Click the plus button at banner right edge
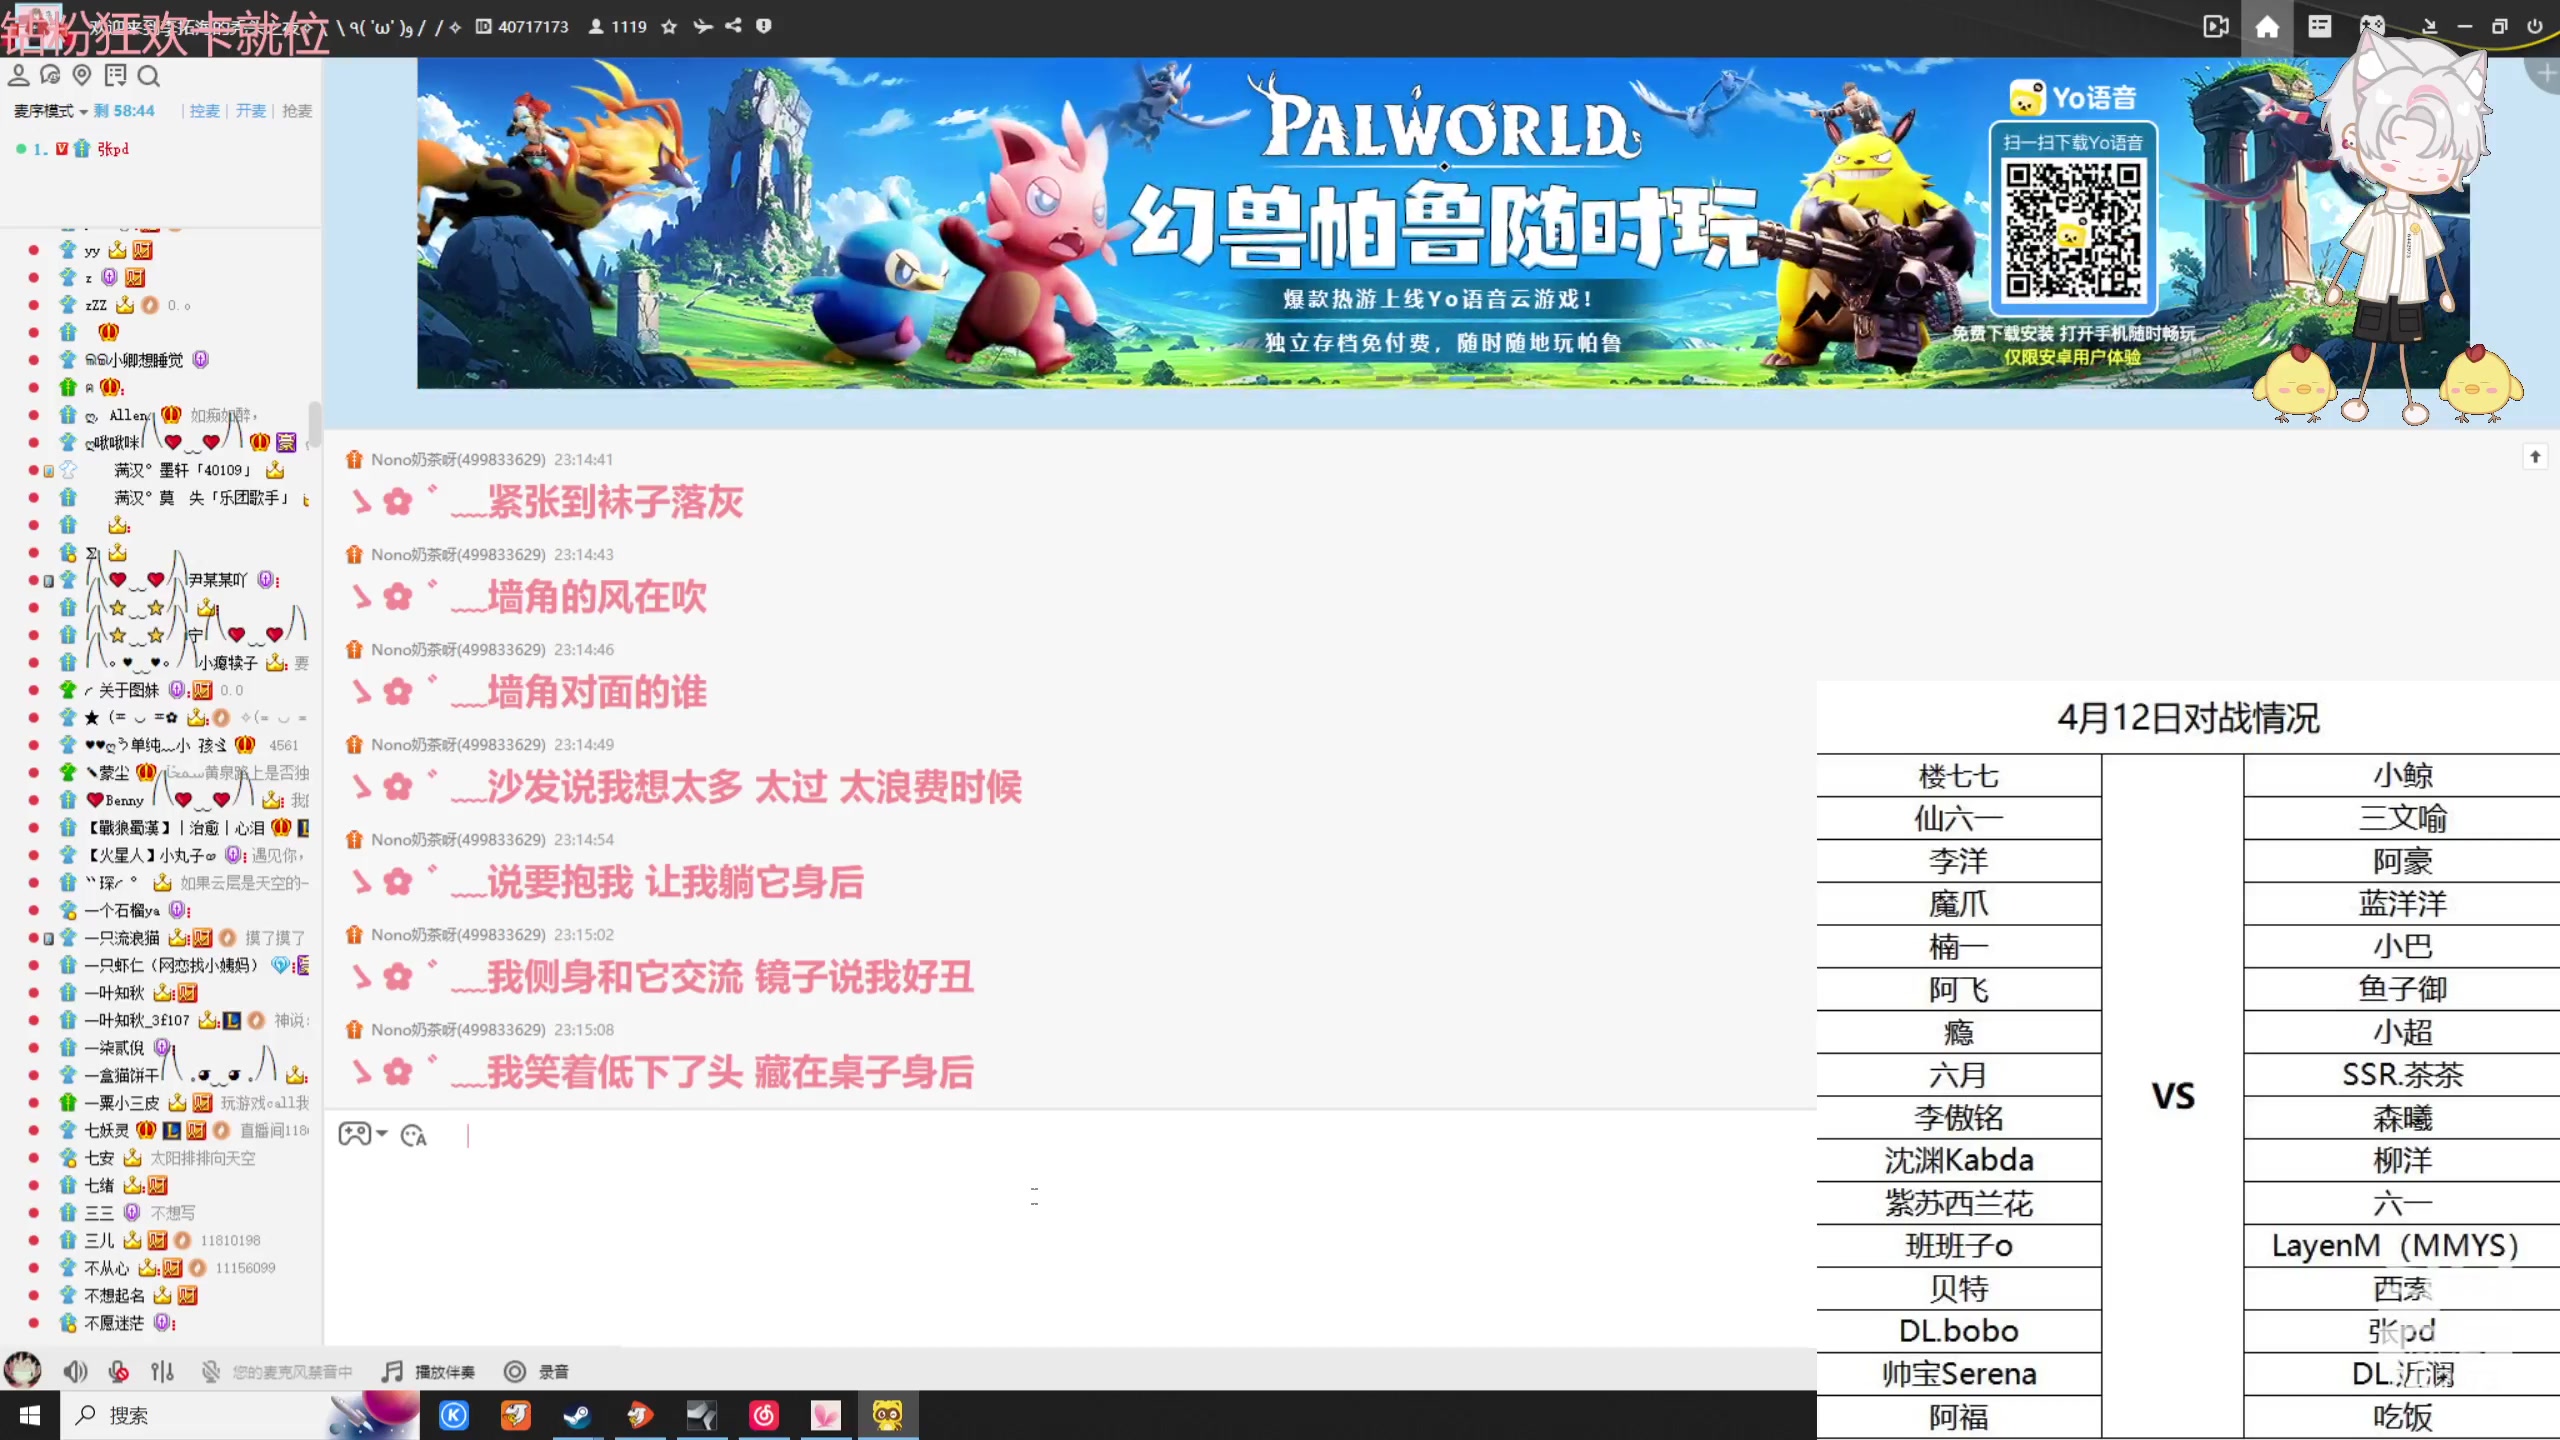This screenshot has height=1440, width=2560. 2547,73
